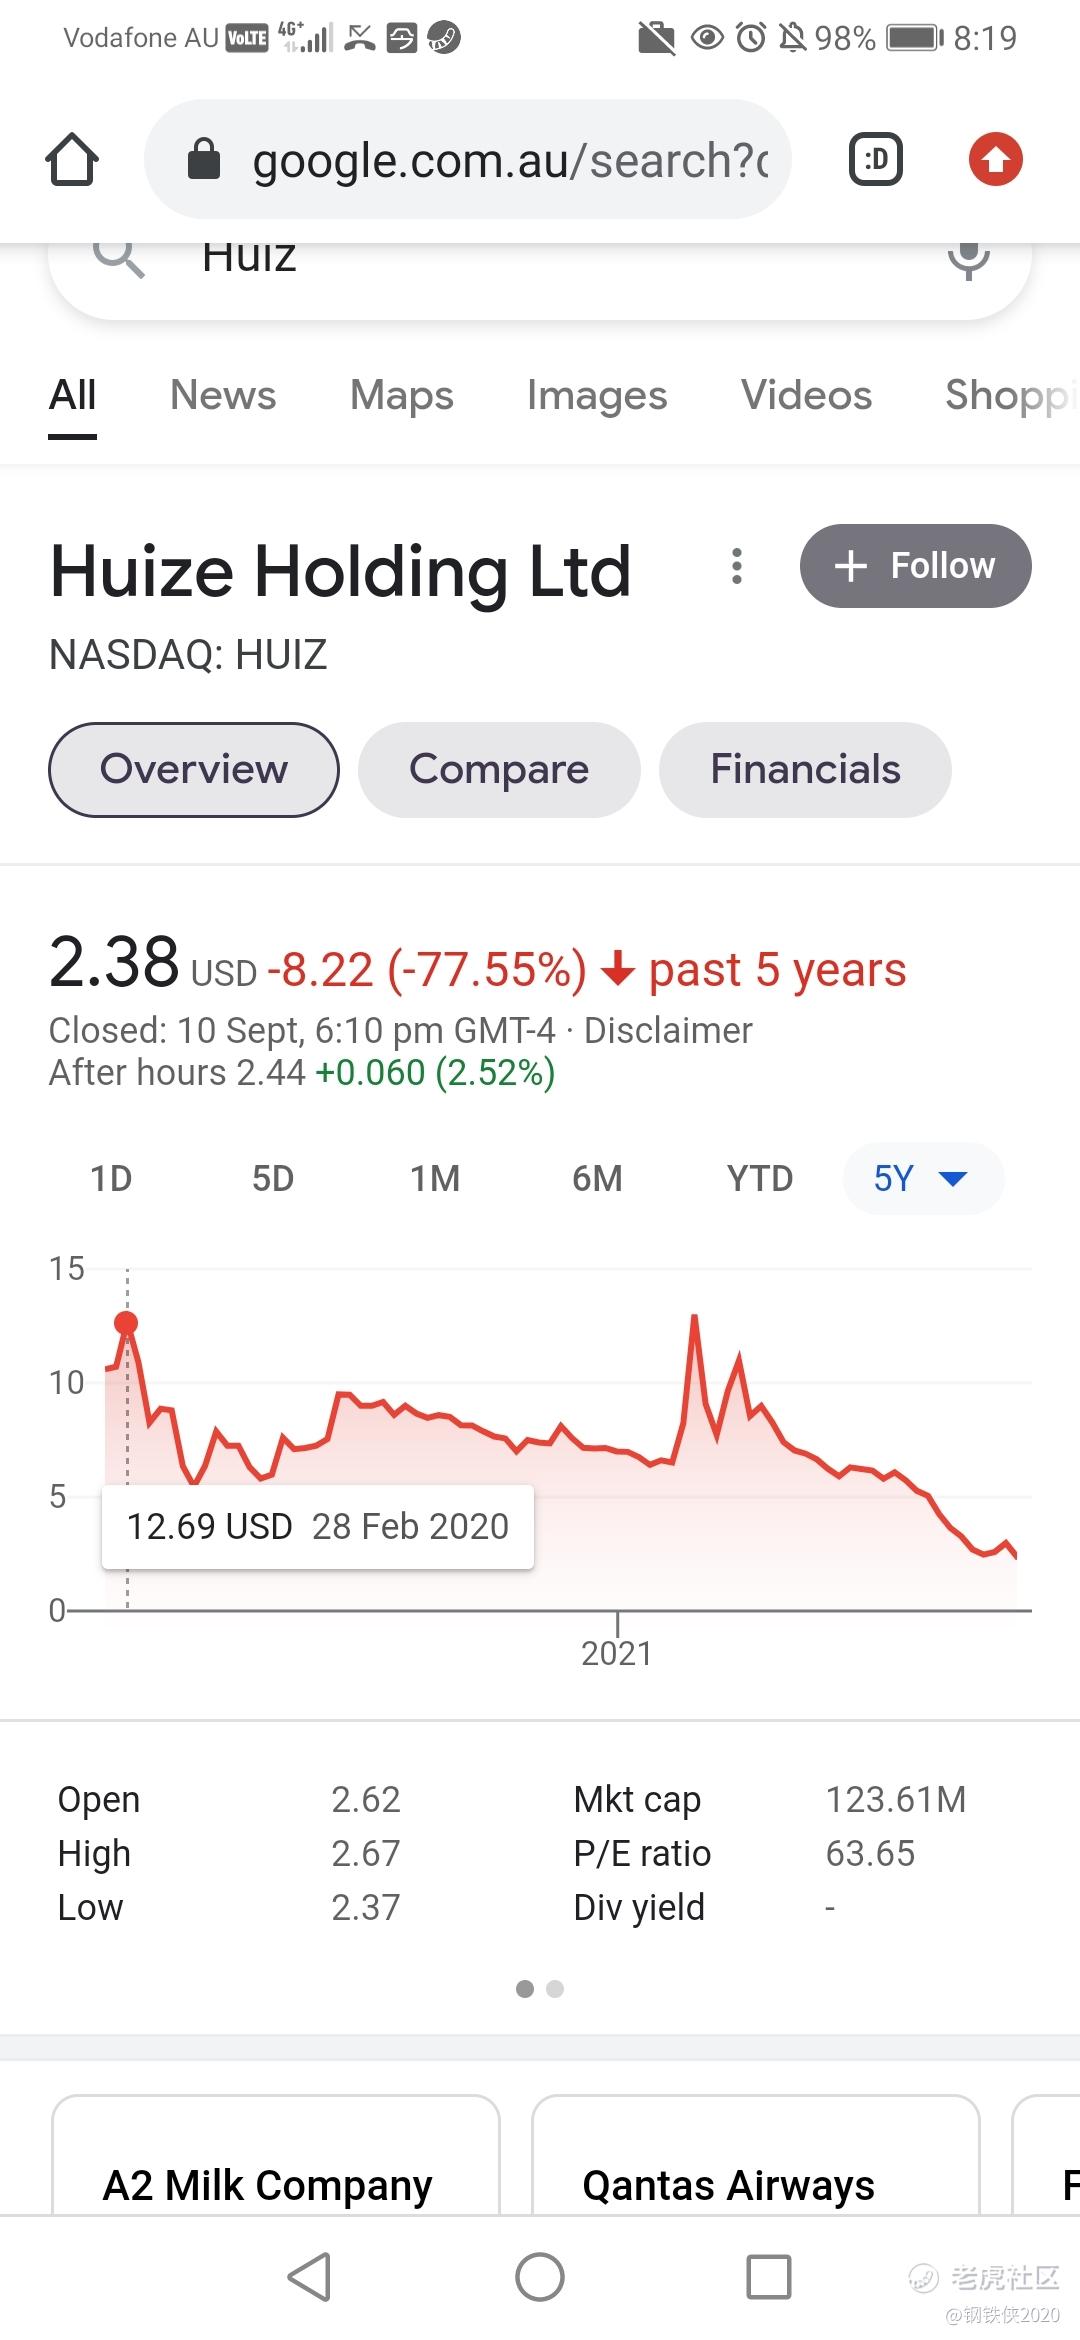This screenshot has width=1080, height=2340.
Task: Open the Disclaimer link
Action: pos(668,1031)
